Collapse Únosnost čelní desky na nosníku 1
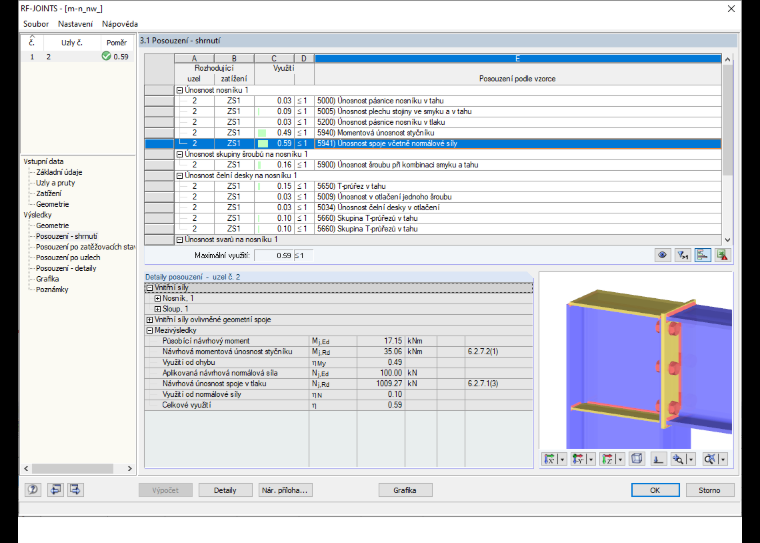 pyautogui.click(x=179, y=176)
